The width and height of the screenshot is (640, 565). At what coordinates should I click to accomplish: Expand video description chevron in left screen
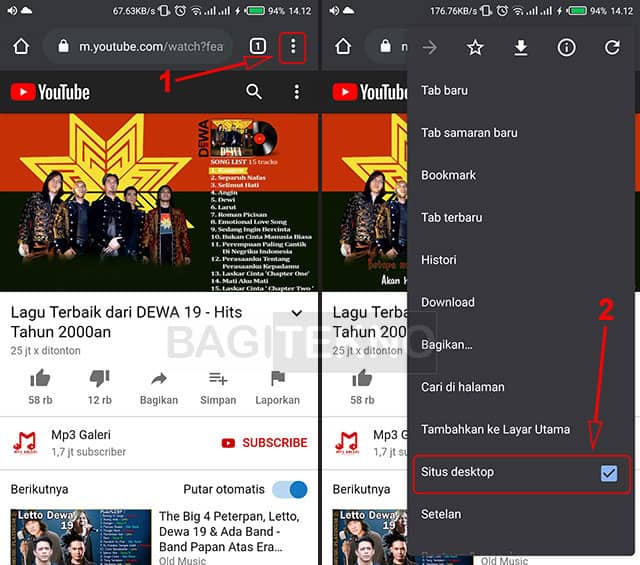297,313
